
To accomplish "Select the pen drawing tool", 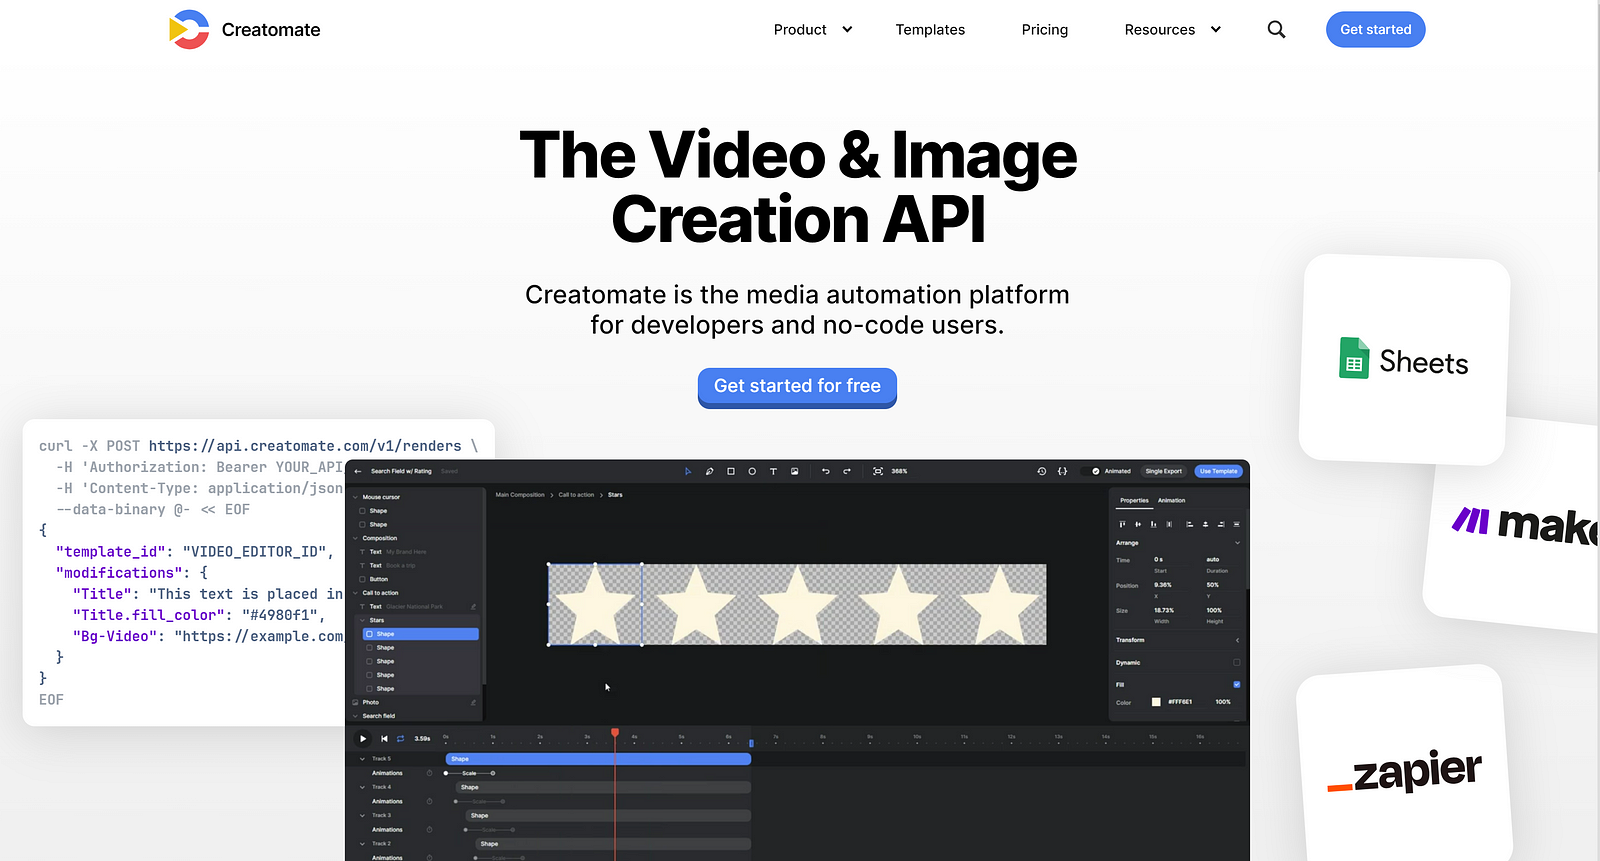I will tap(709, 471).
